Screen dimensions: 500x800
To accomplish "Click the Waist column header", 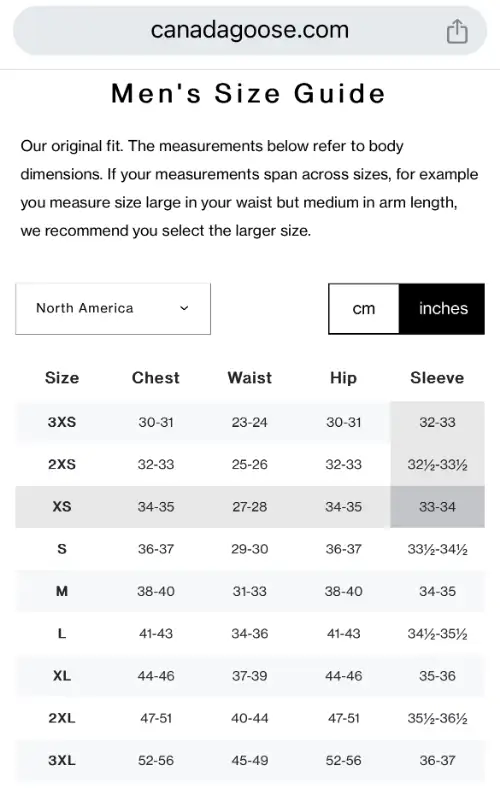I will [249, 378].
